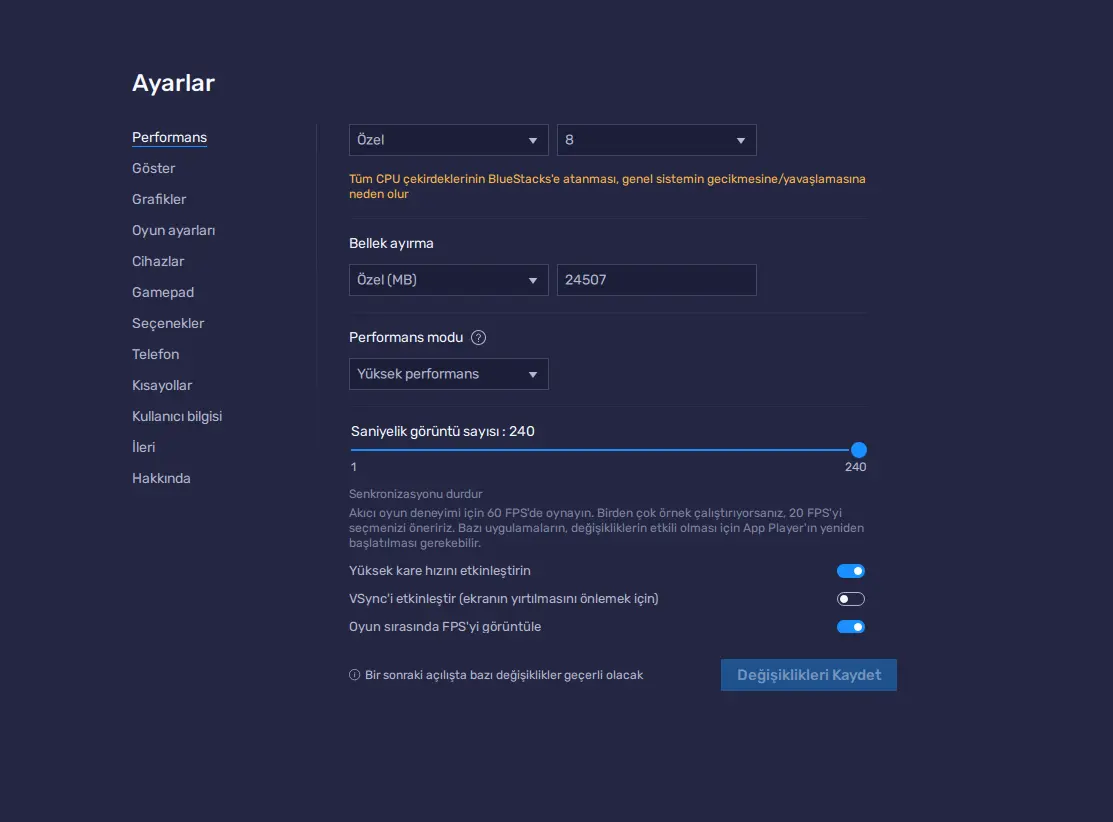The width and height of the screenshot is (1113, 822).
Task: Click the Bellek ayırma heading
Action: coord(391,243)
